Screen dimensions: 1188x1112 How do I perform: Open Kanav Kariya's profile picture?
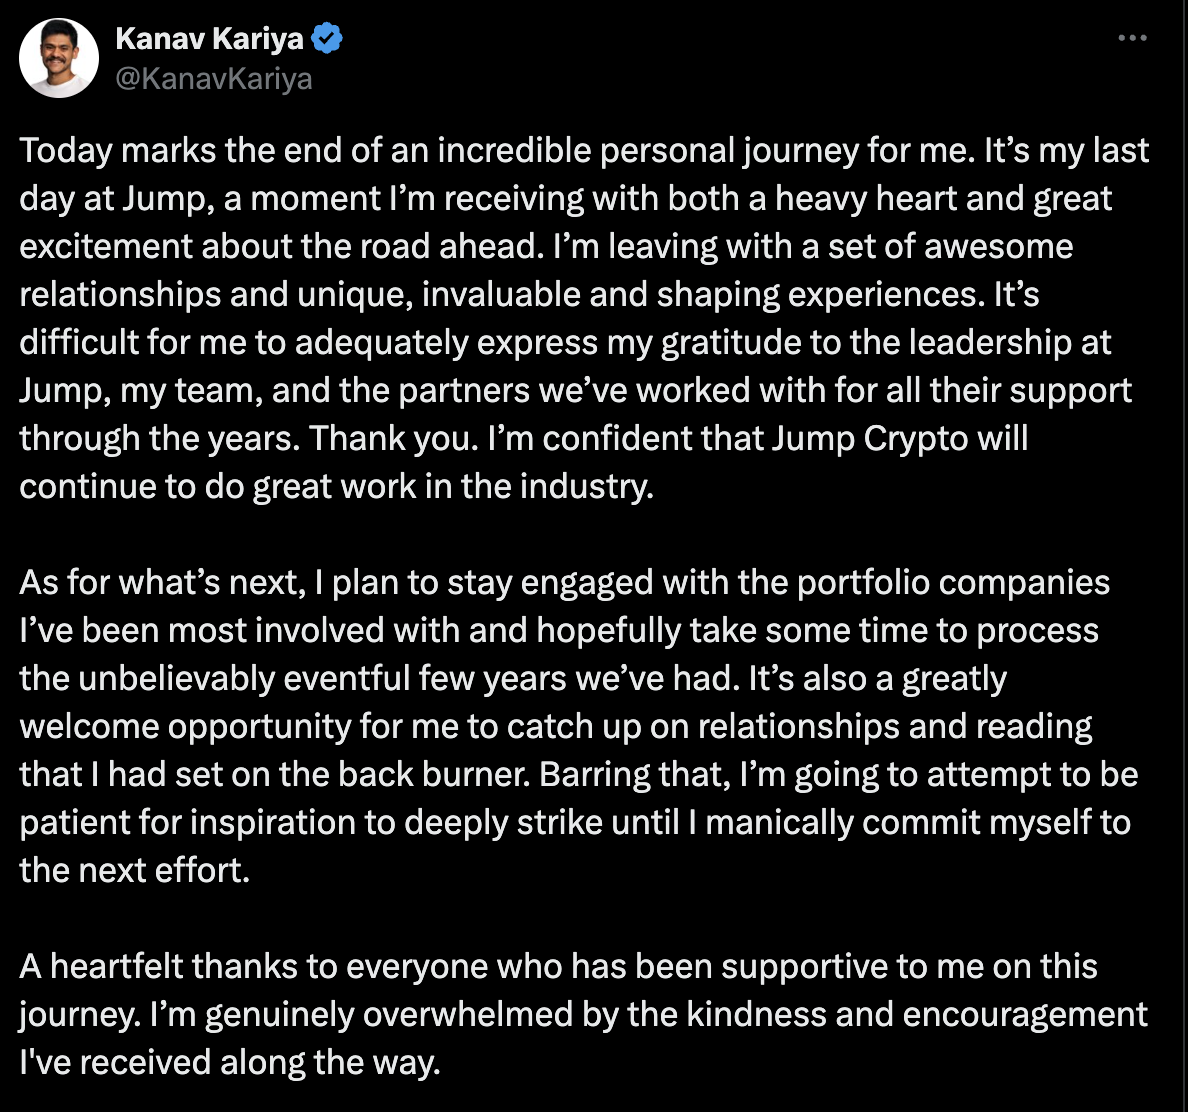(x=59, y=58)
